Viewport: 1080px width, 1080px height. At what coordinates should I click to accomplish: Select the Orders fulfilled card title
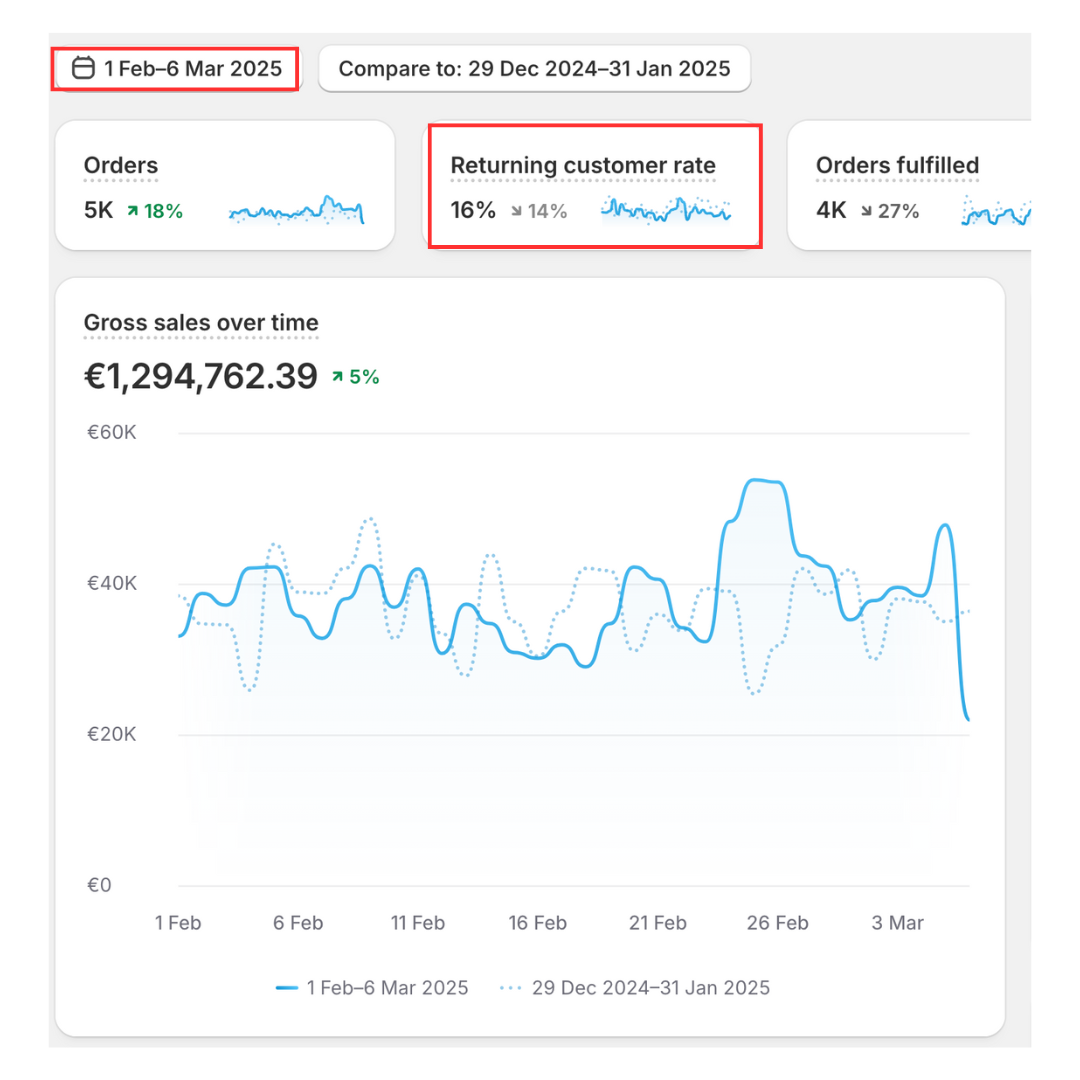coord(897,166)
